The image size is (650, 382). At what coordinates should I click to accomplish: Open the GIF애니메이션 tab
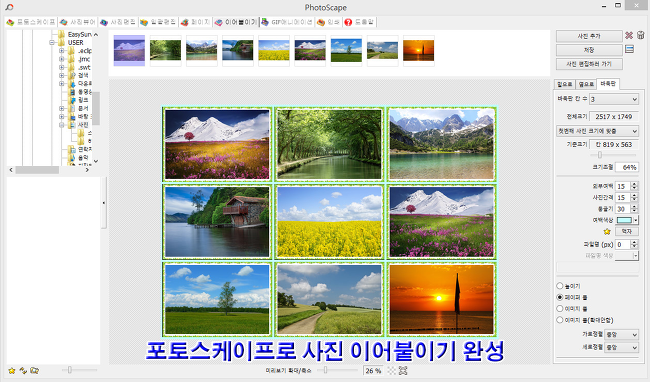point(287,22)
